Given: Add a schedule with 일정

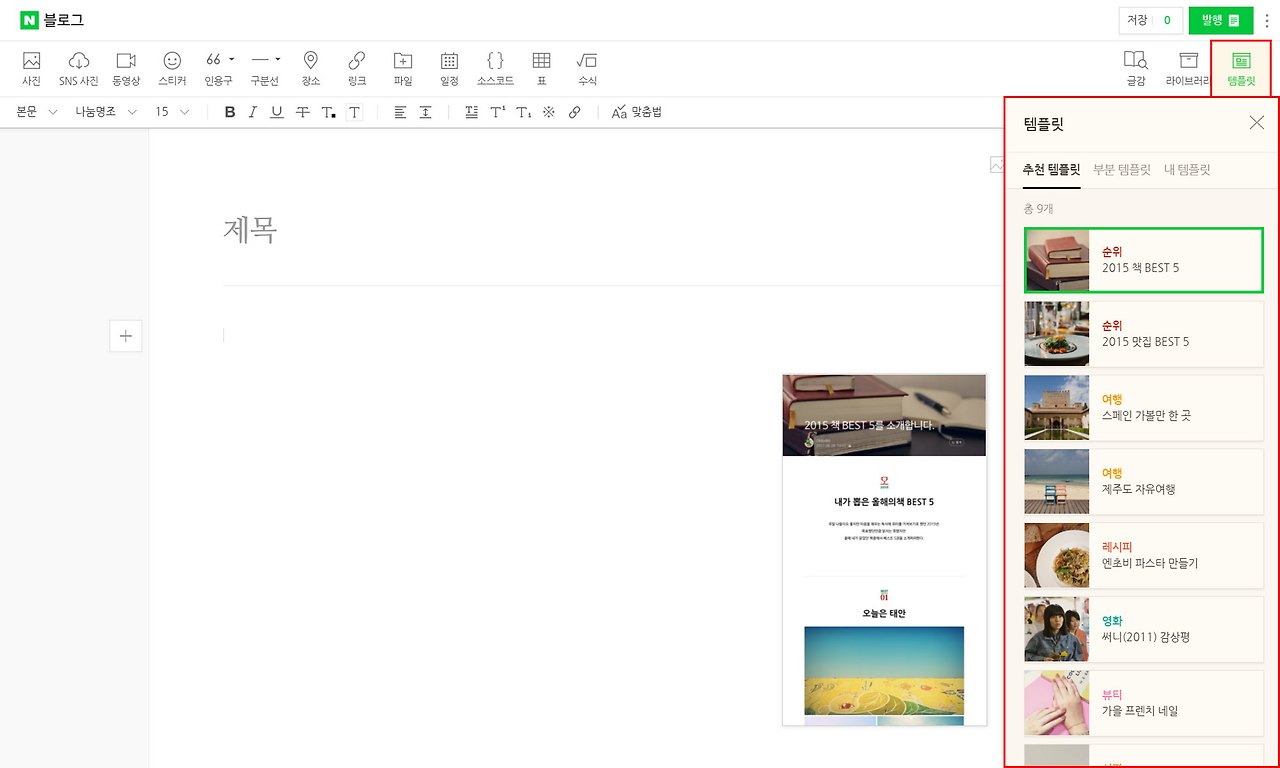Looking at the screenshot, I should point(449,69).
